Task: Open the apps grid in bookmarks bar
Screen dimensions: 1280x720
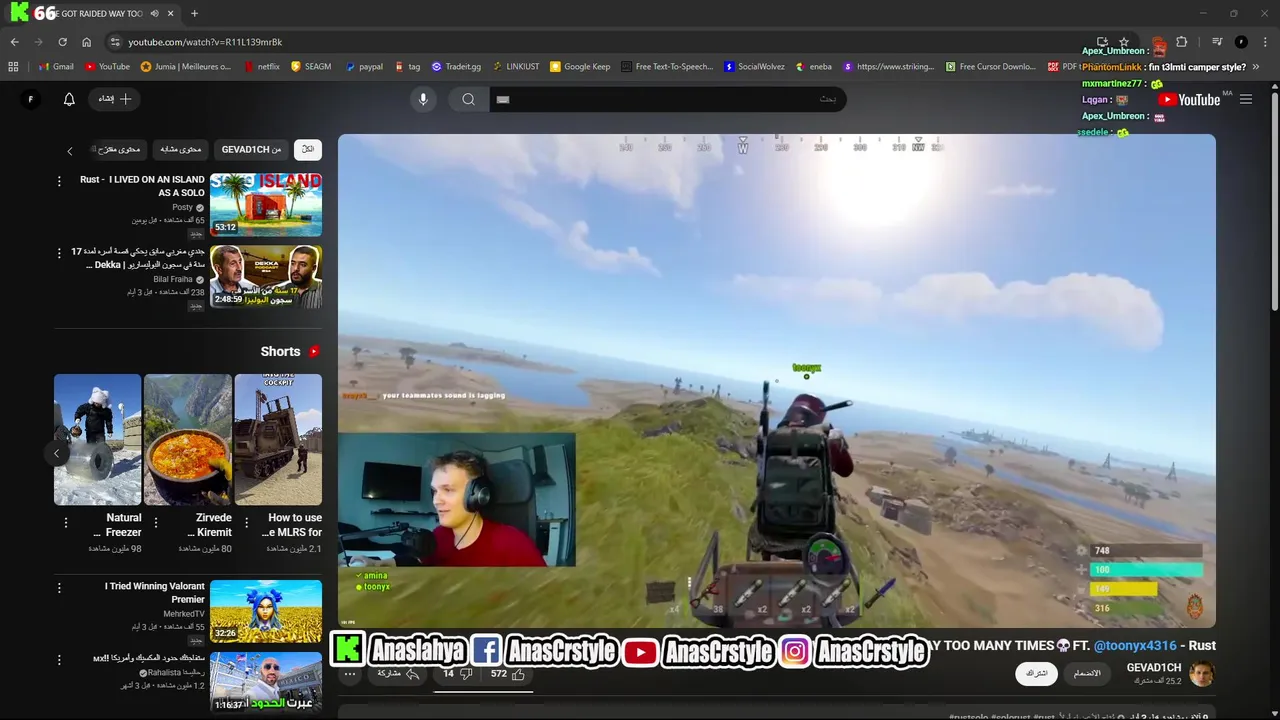Action: [13, 67]
